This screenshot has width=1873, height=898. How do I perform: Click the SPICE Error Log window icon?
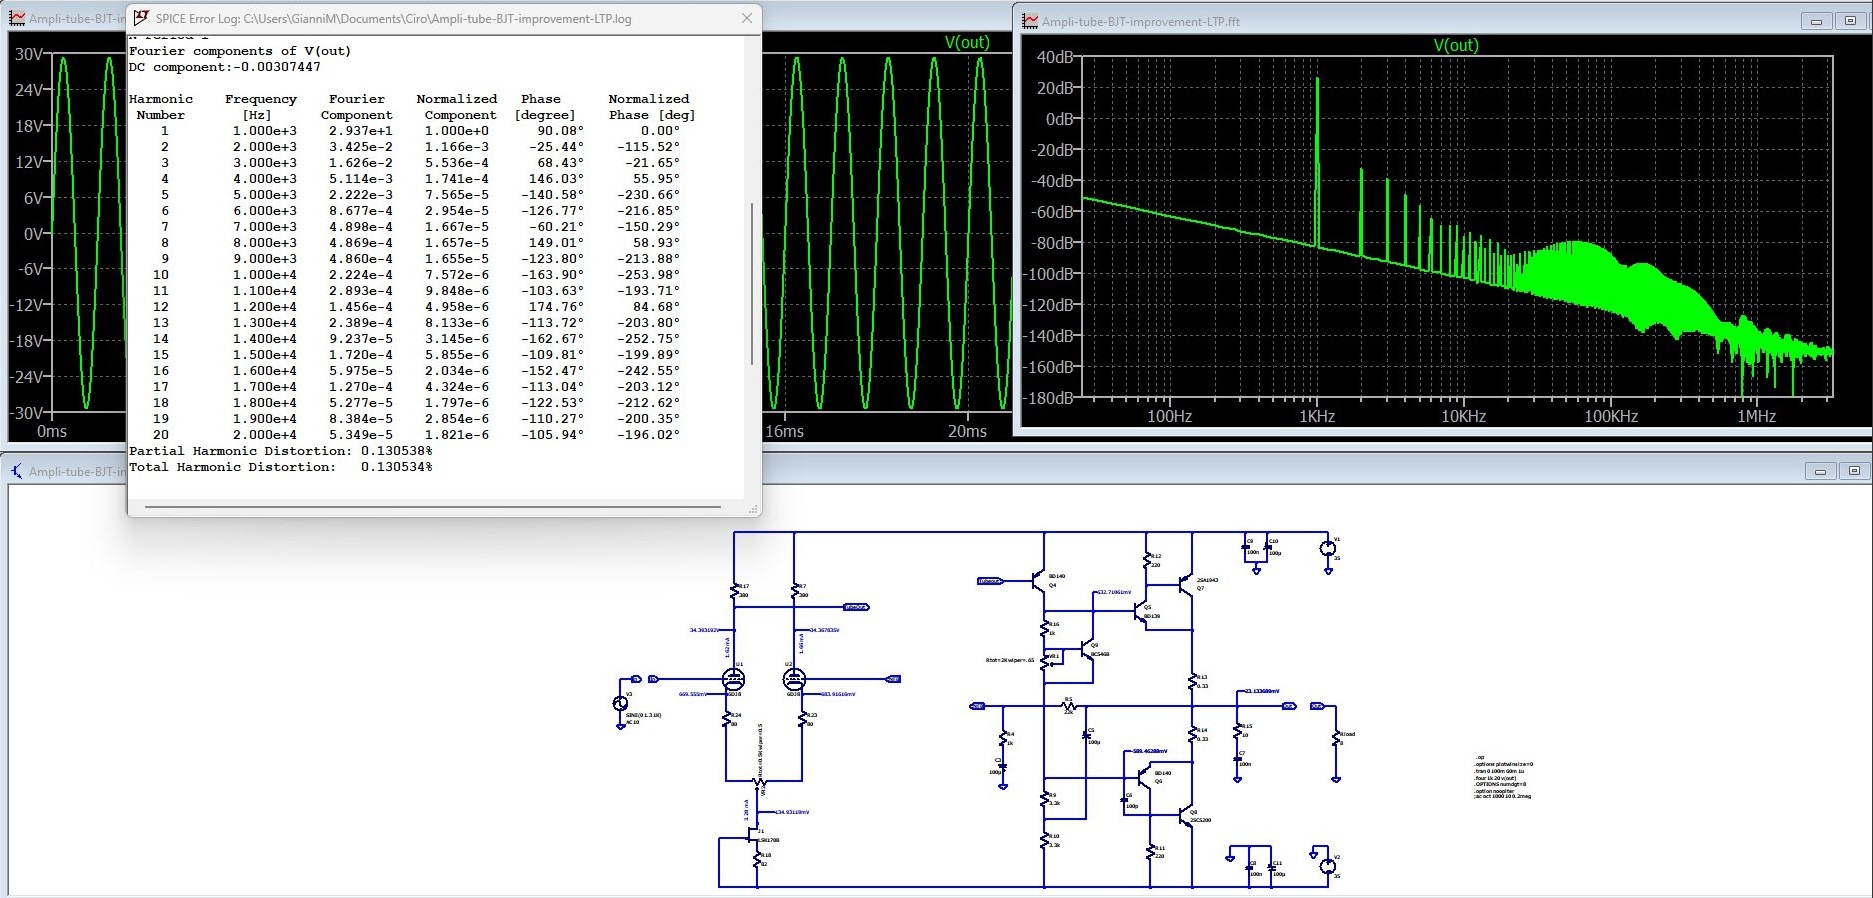point(141,18)
